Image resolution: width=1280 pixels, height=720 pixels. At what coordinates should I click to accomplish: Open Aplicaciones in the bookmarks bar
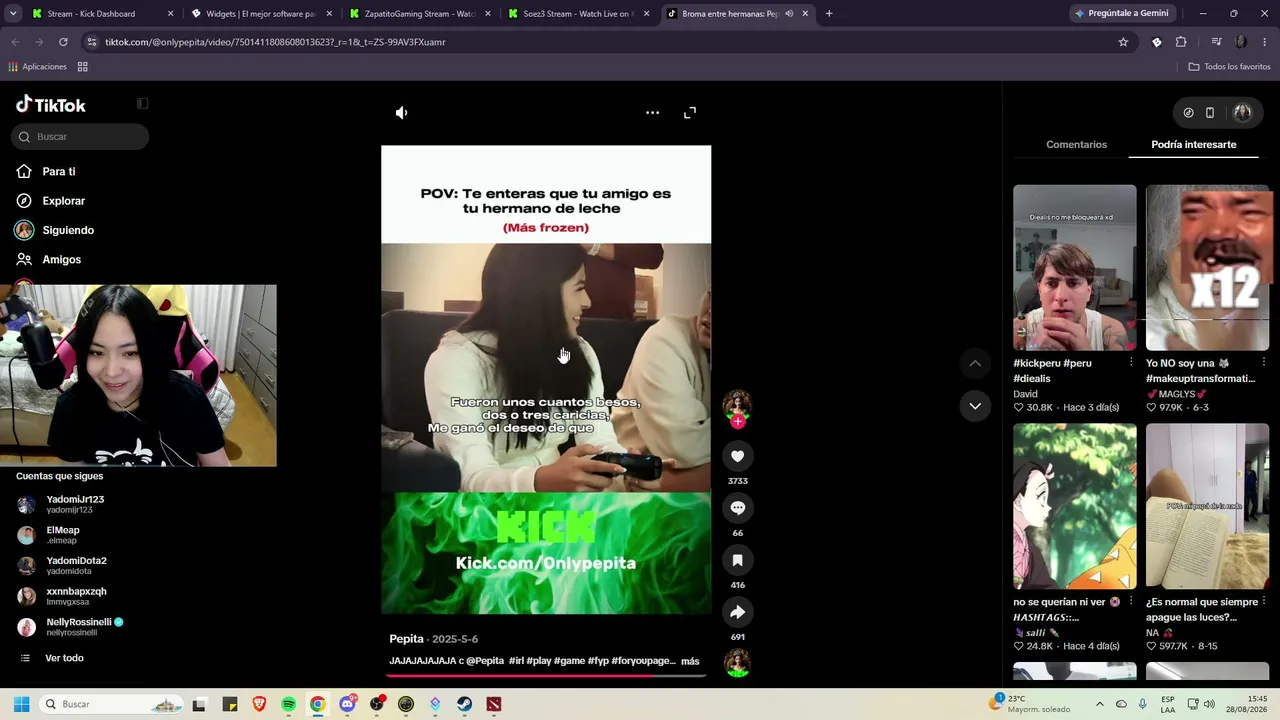[37, 67]
